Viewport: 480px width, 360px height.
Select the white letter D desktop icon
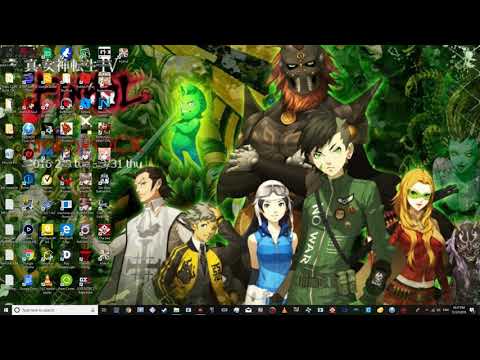coord(66,255)
